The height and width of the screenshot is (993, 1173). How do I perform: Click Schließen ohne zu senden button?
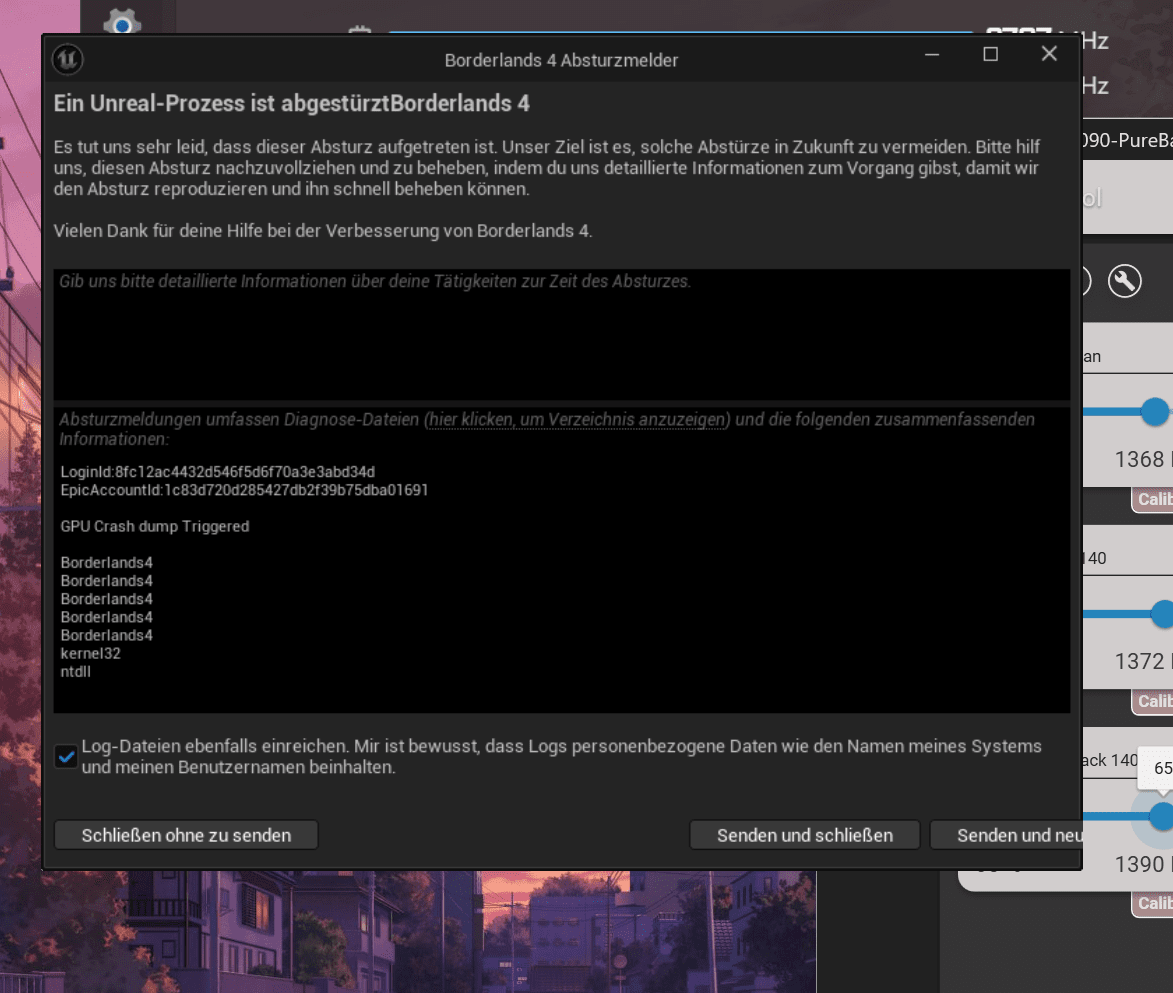coord(186,835)
